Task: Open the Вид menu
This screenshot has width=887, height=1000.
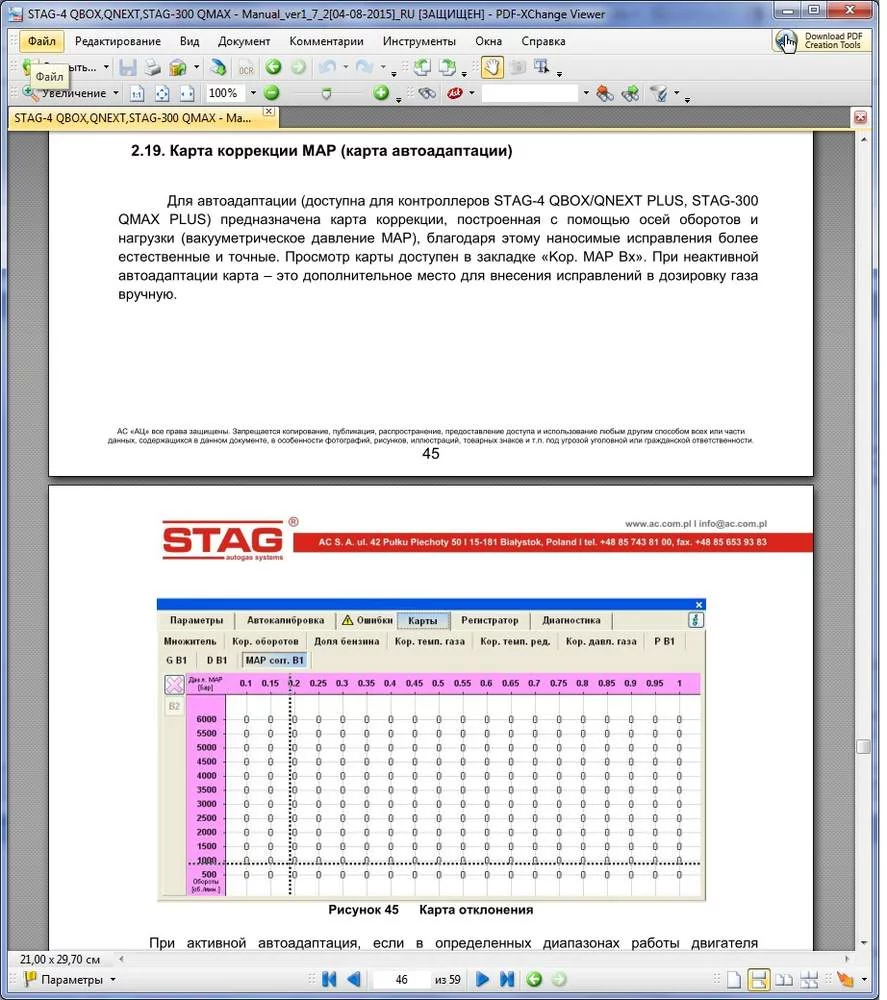Action: 189,41
